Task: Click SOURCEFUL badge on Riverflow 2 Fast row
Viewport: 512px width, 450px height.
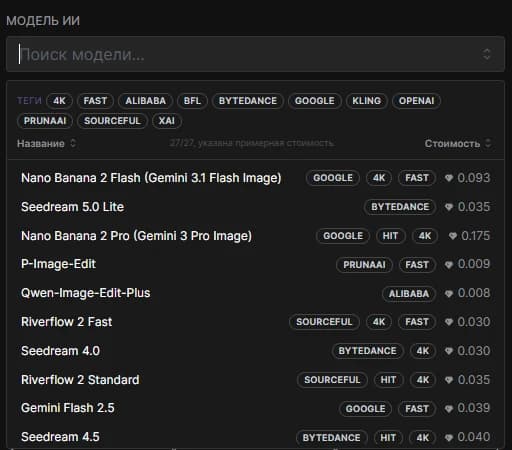Action: coord(324,322)
